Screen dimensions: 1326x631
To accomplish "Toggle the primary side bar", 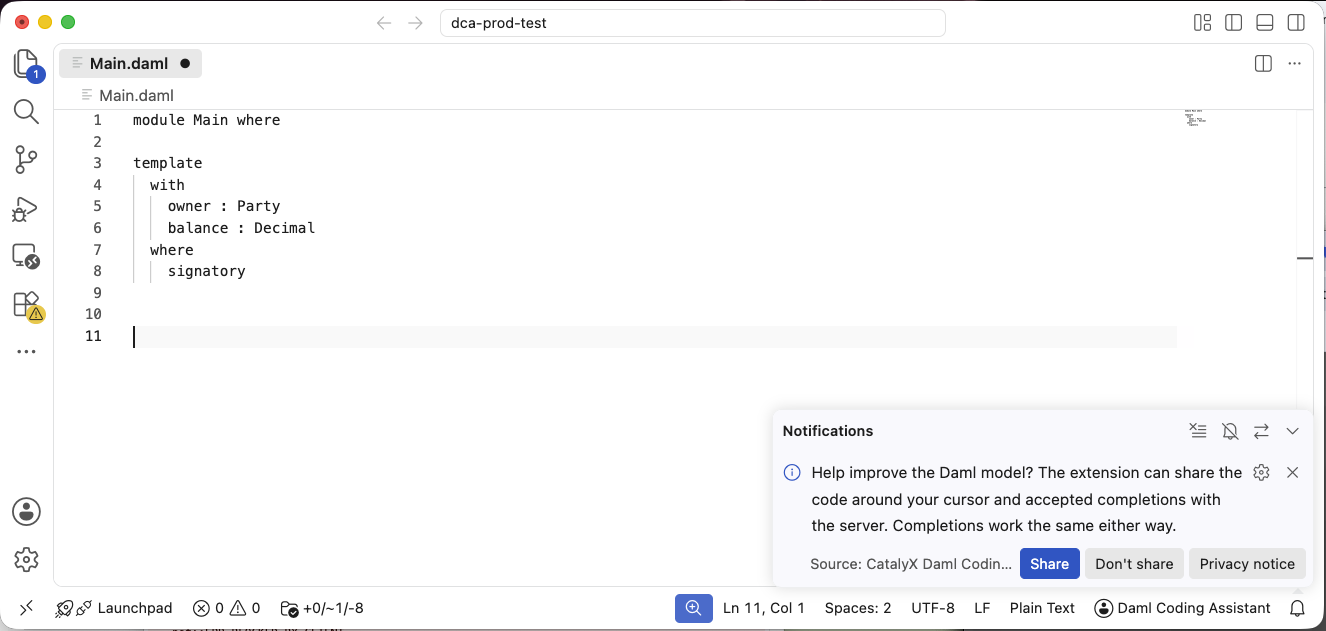I will pos(1234,23).
